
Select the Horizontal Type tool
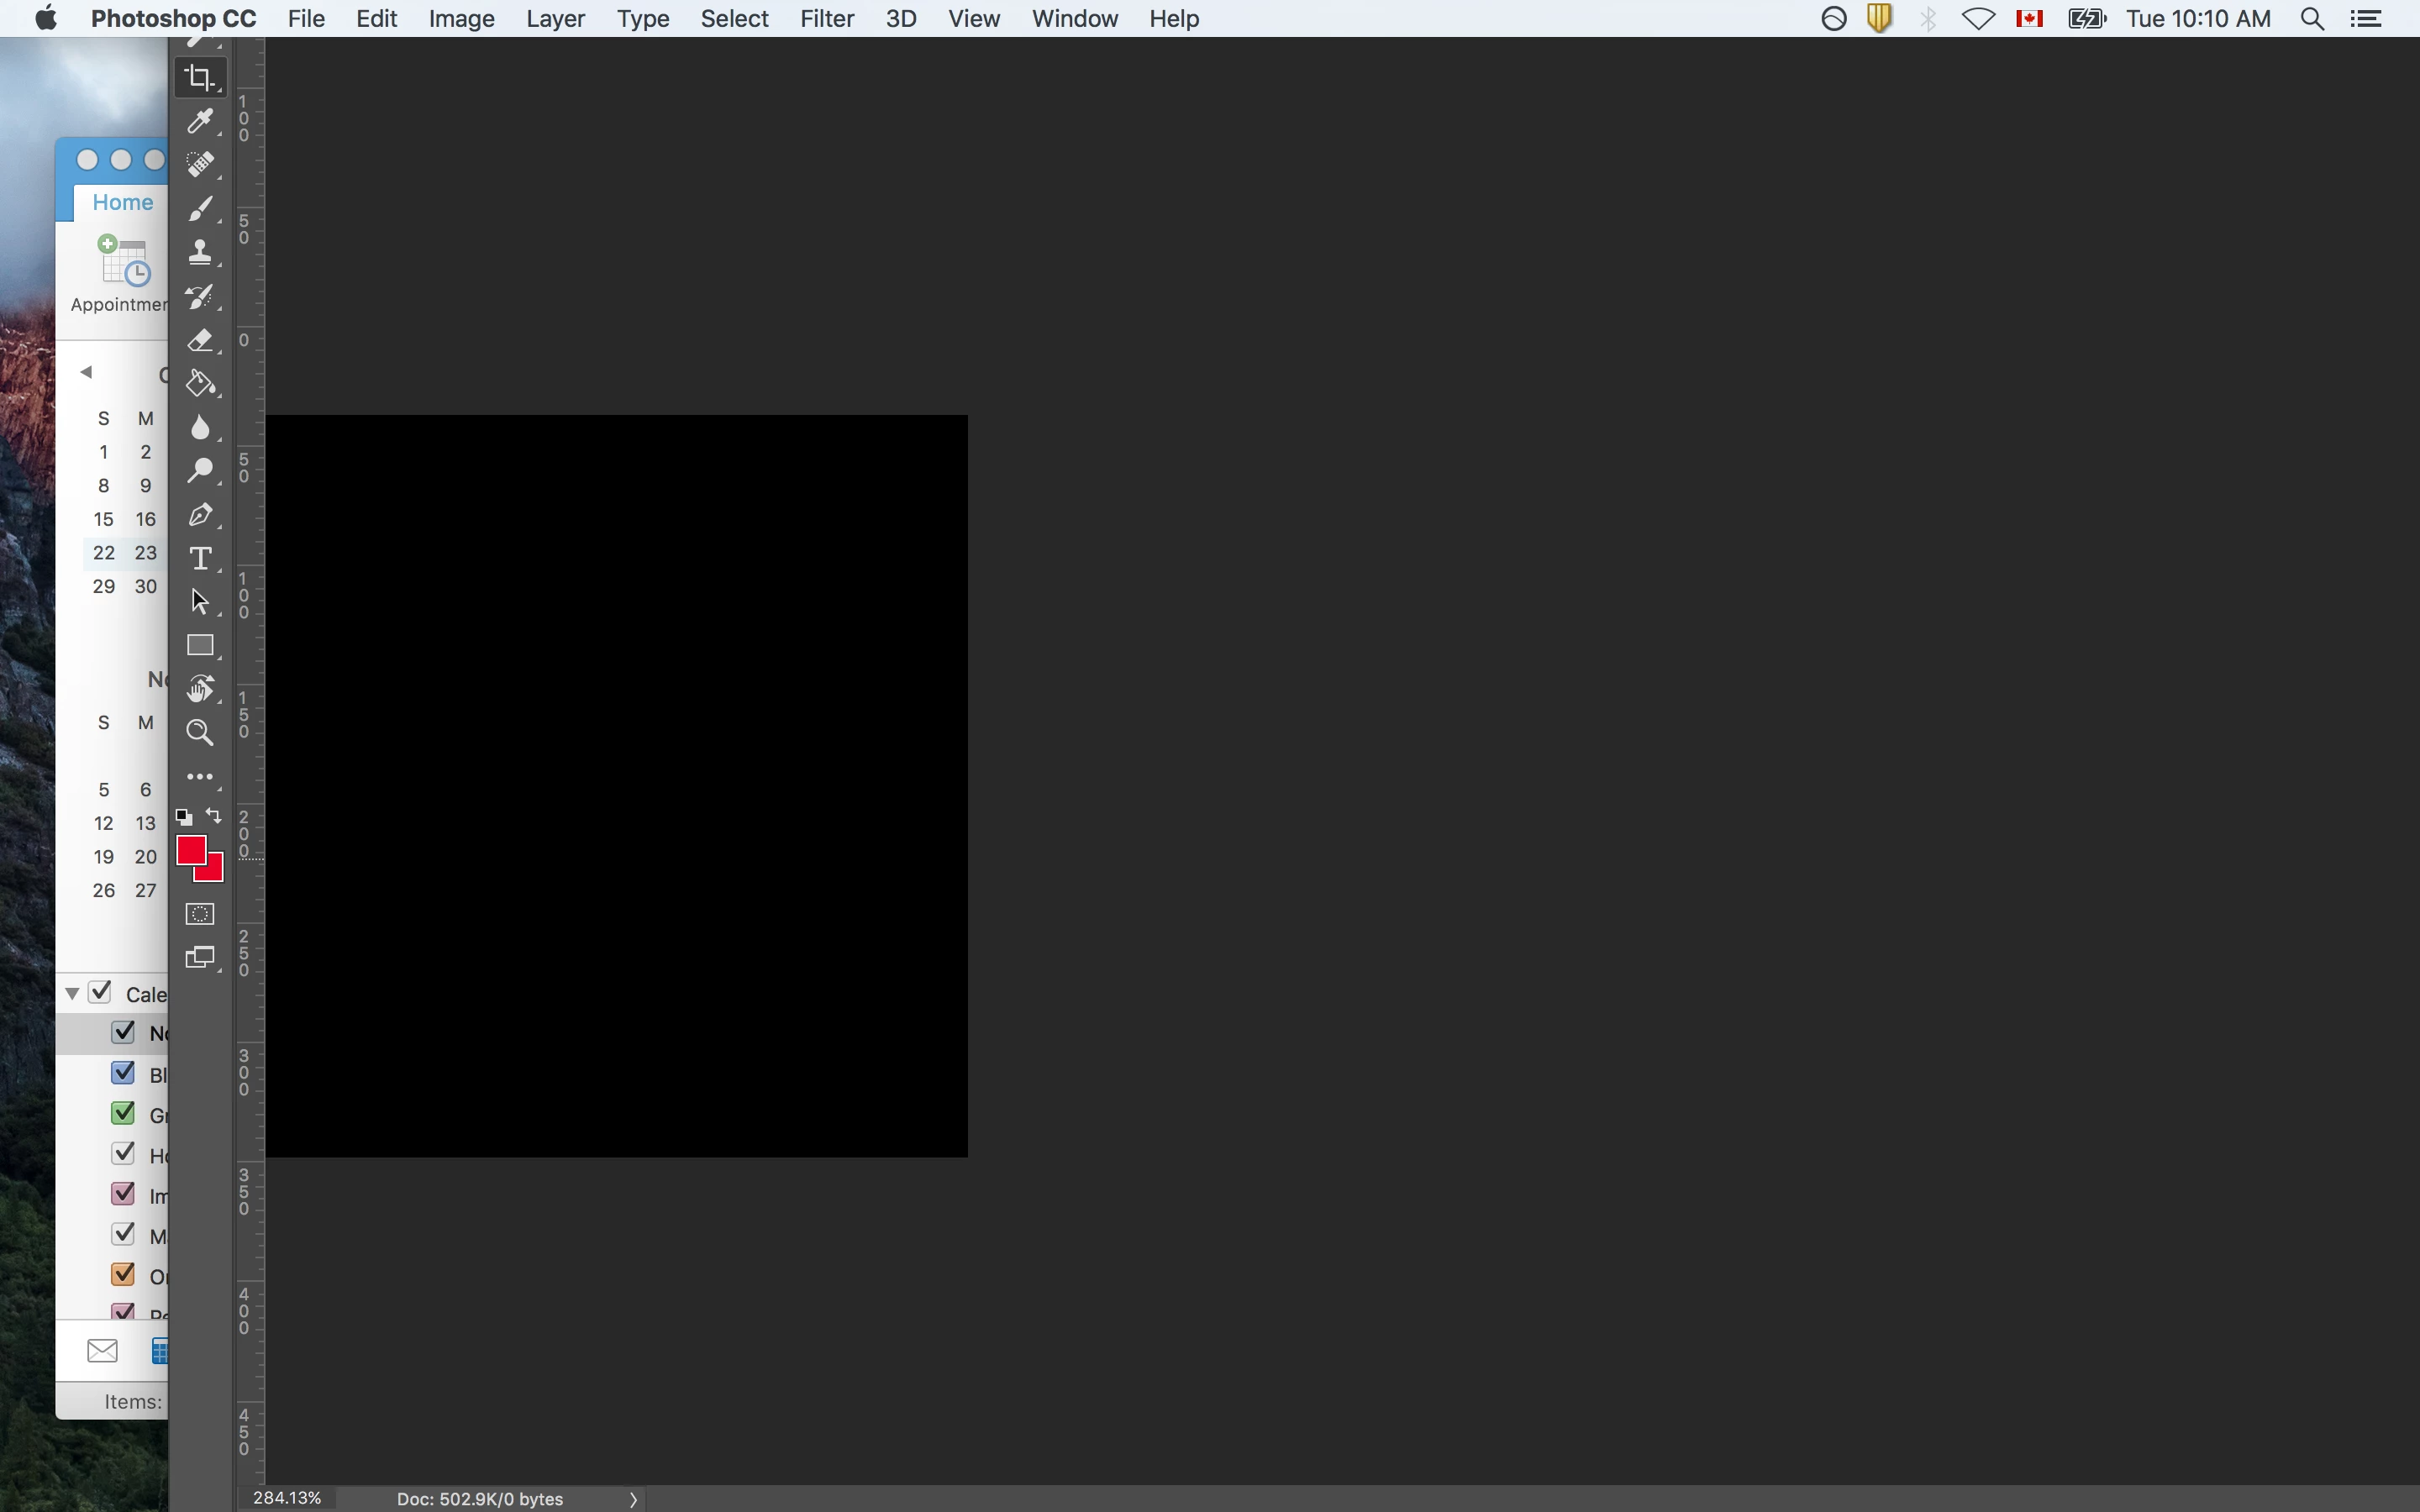pyautogui.click(x=200, y=558)
